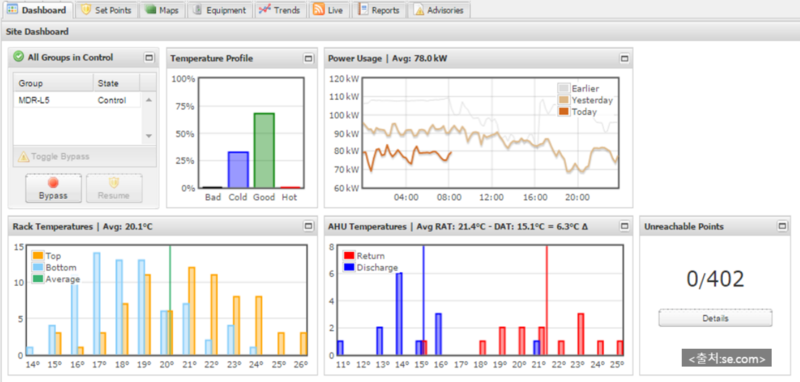Click the Set Points shield icon
This screenshot has height=382, width=800.
pyautogui.click(x=86, y=10)
